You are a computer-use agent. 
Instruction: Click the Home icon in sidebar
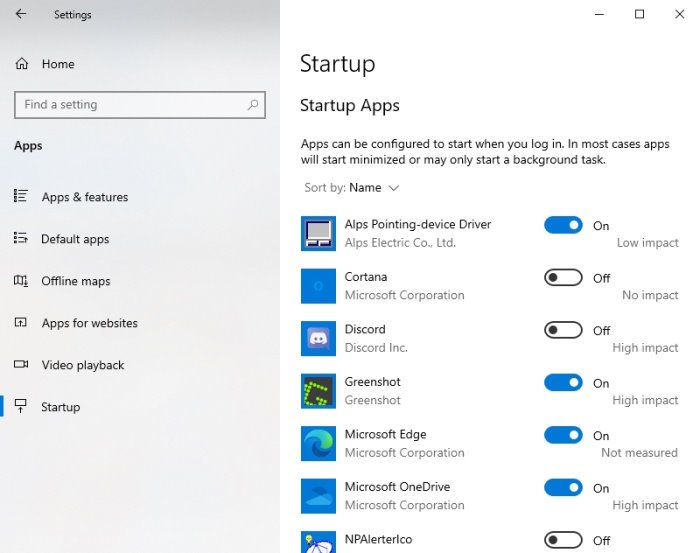coord(22,64)
